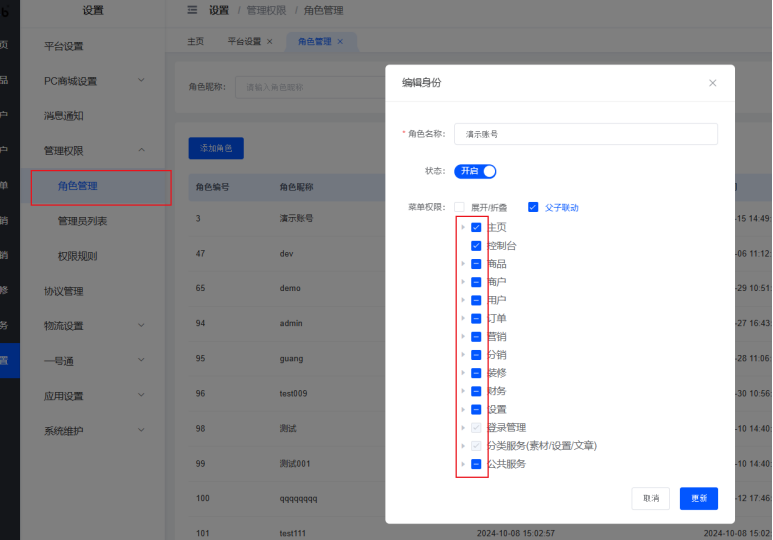Click the 角色名称 input field
This screenshot has height=540, width=773.
pyautogui.click(x=586, y=134)
